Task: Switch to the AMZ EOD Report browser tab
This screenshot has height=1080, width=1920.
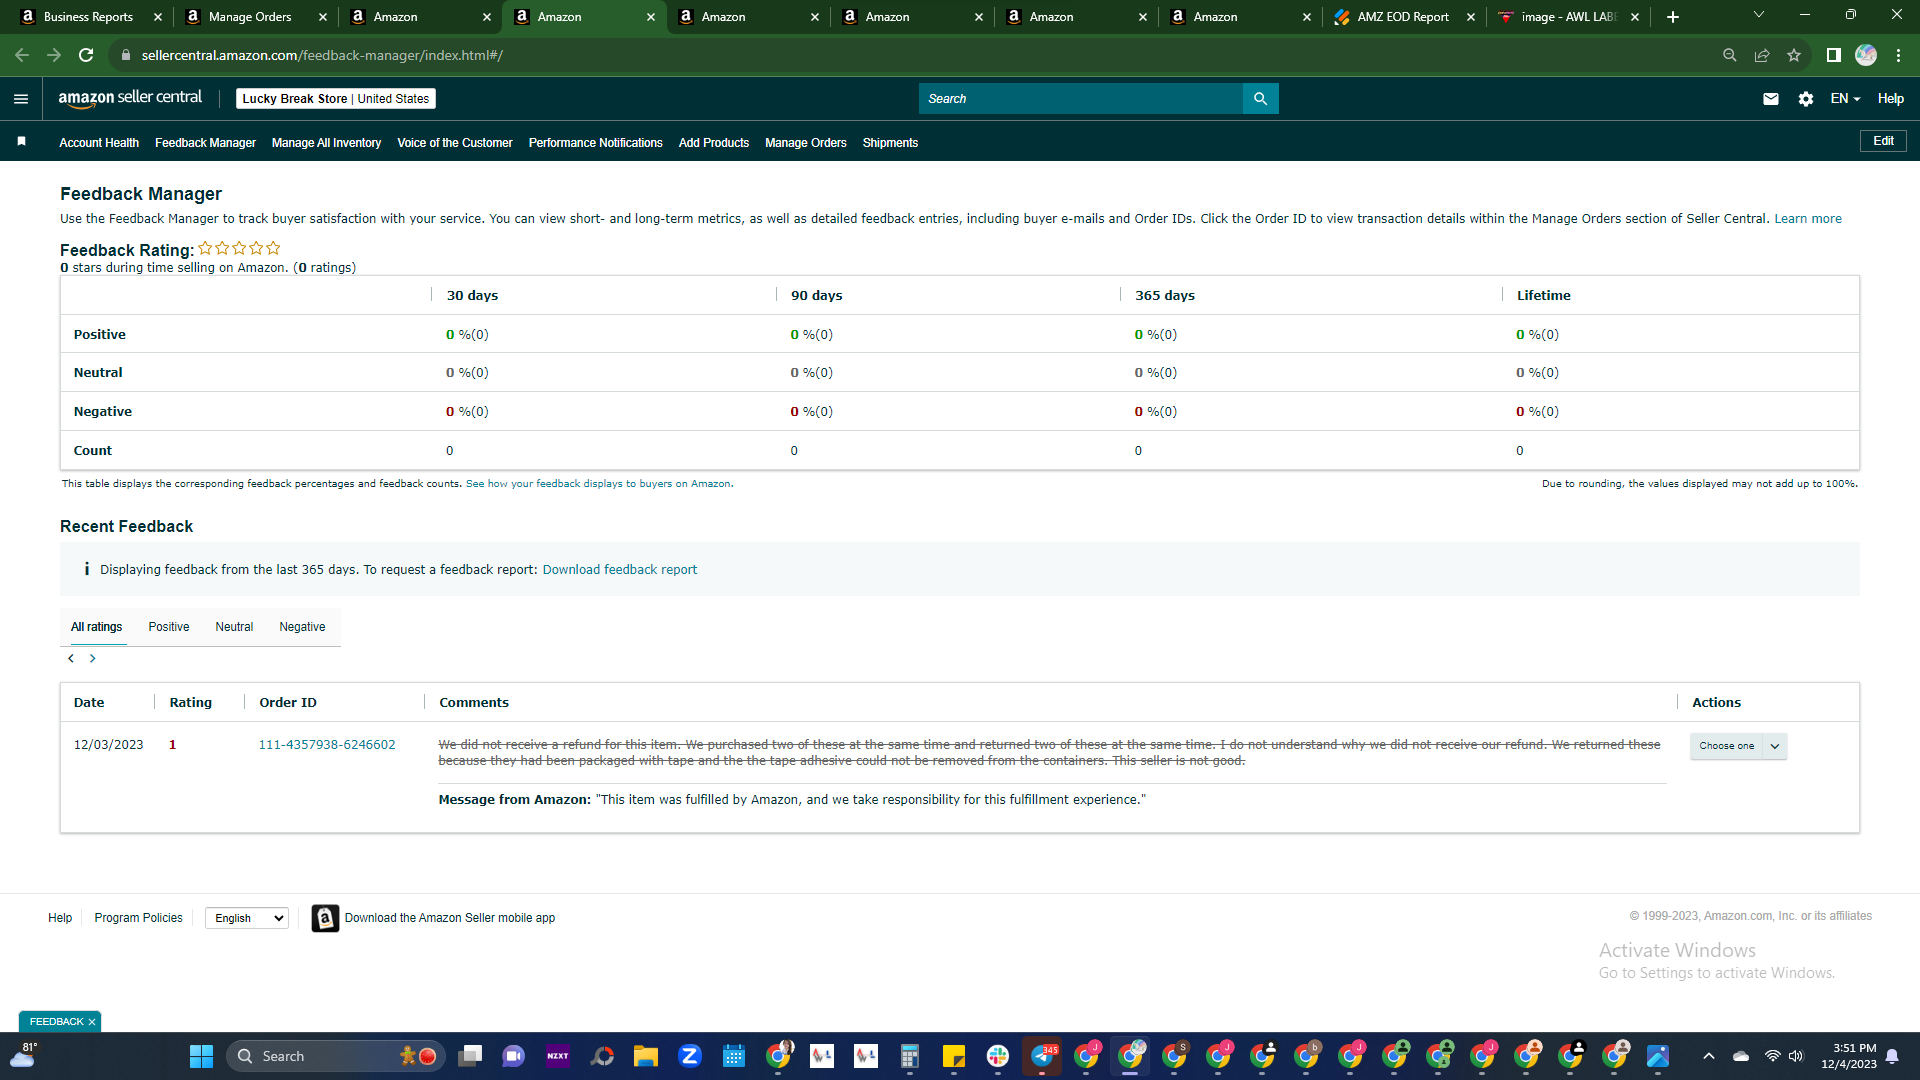Action: pyautogui.click(x=1404, y=17)
